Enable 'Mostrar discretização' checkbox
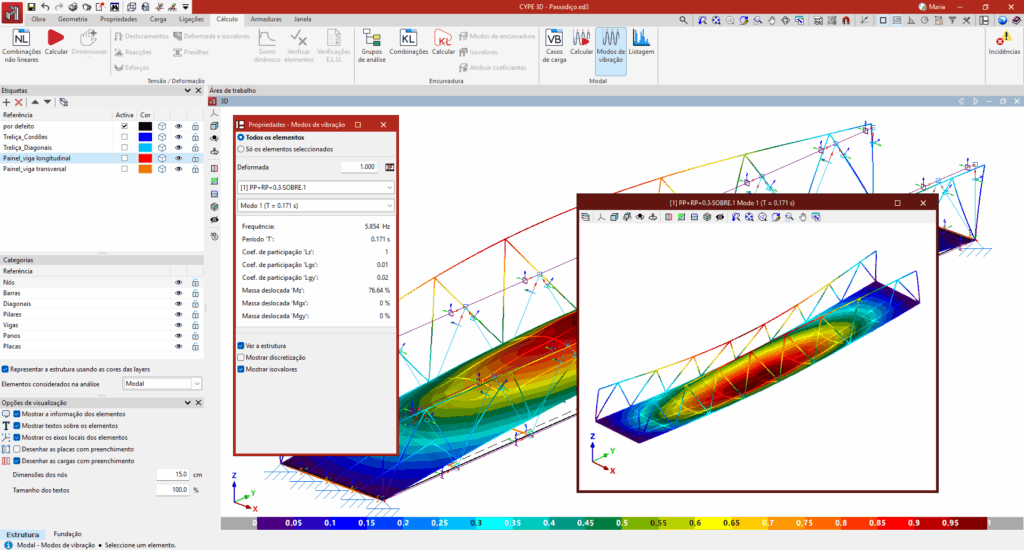The height and width of the screenshot is (550, 1024). pyautogui.click(x=241, y=357)
